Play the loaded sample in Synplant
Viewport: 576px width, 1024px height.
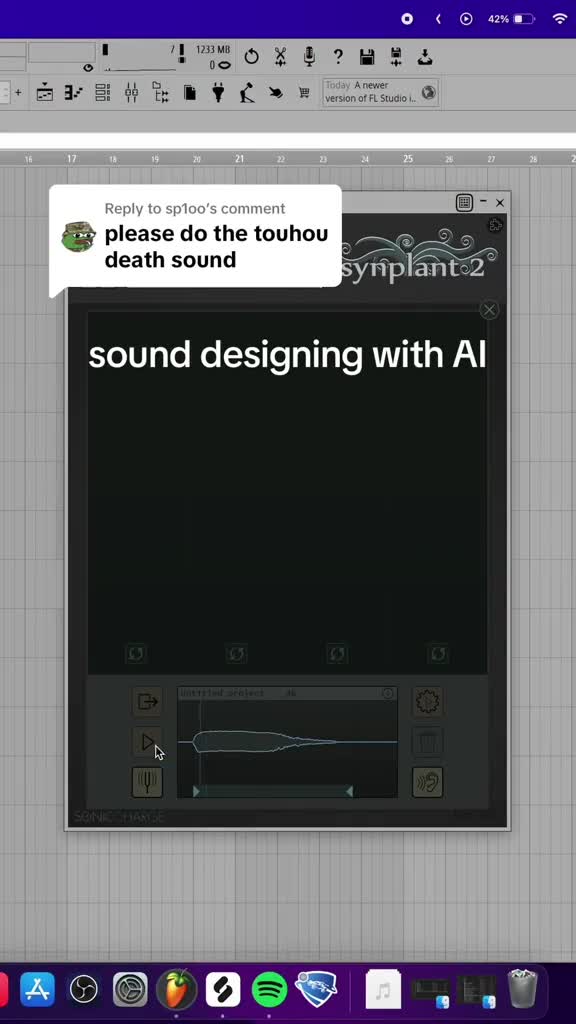click(x=148, y=742)
